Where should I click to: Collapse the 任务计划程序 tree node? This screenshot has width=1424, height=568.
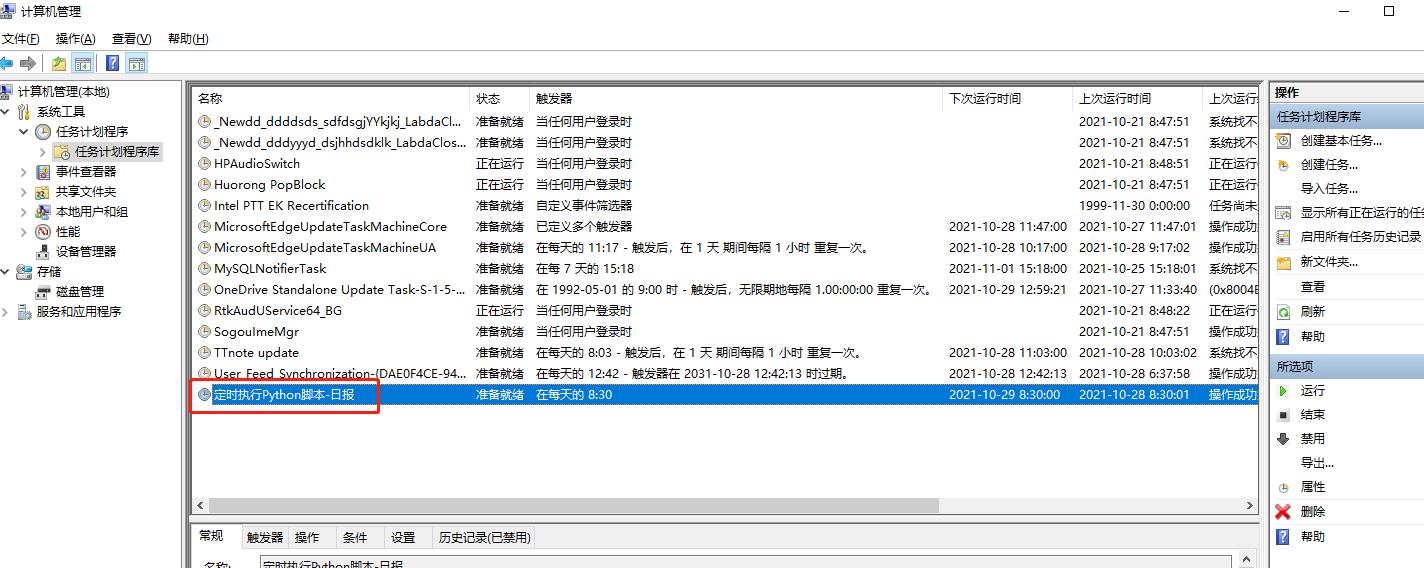(x=24, y=132)
